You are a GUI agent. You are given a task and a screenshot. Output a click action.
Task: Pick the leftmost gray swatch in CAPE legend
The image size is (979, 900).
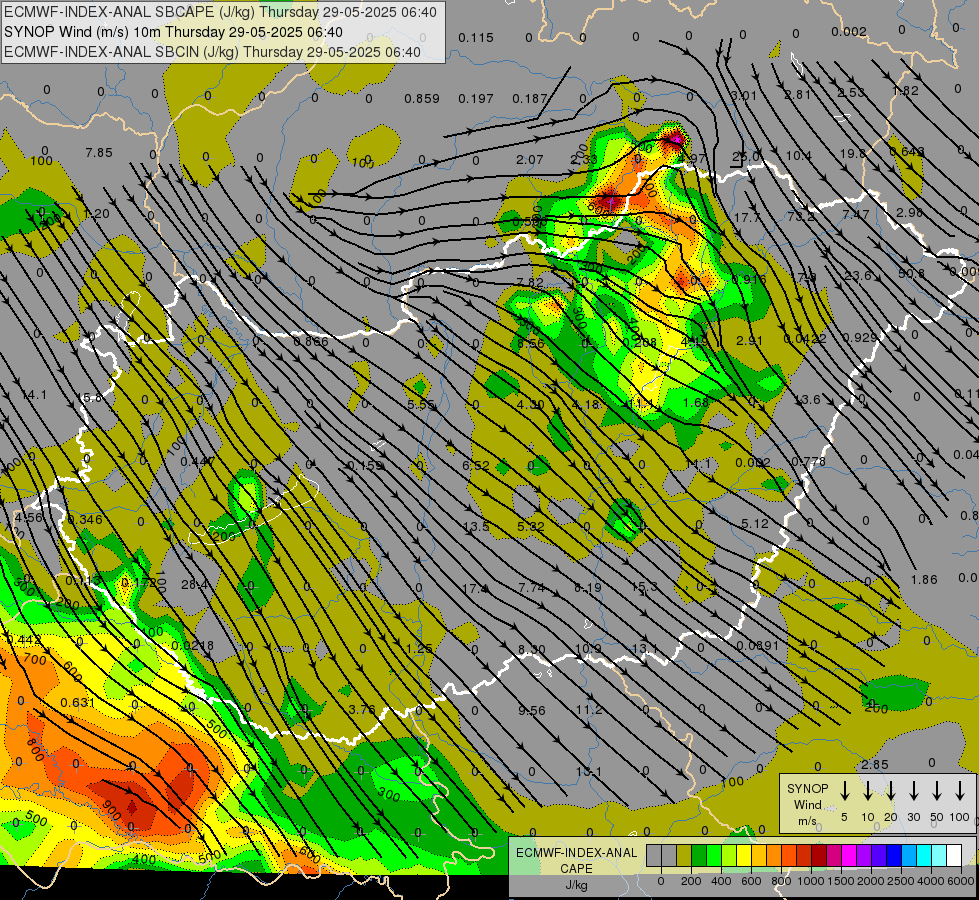pos(654,856)
